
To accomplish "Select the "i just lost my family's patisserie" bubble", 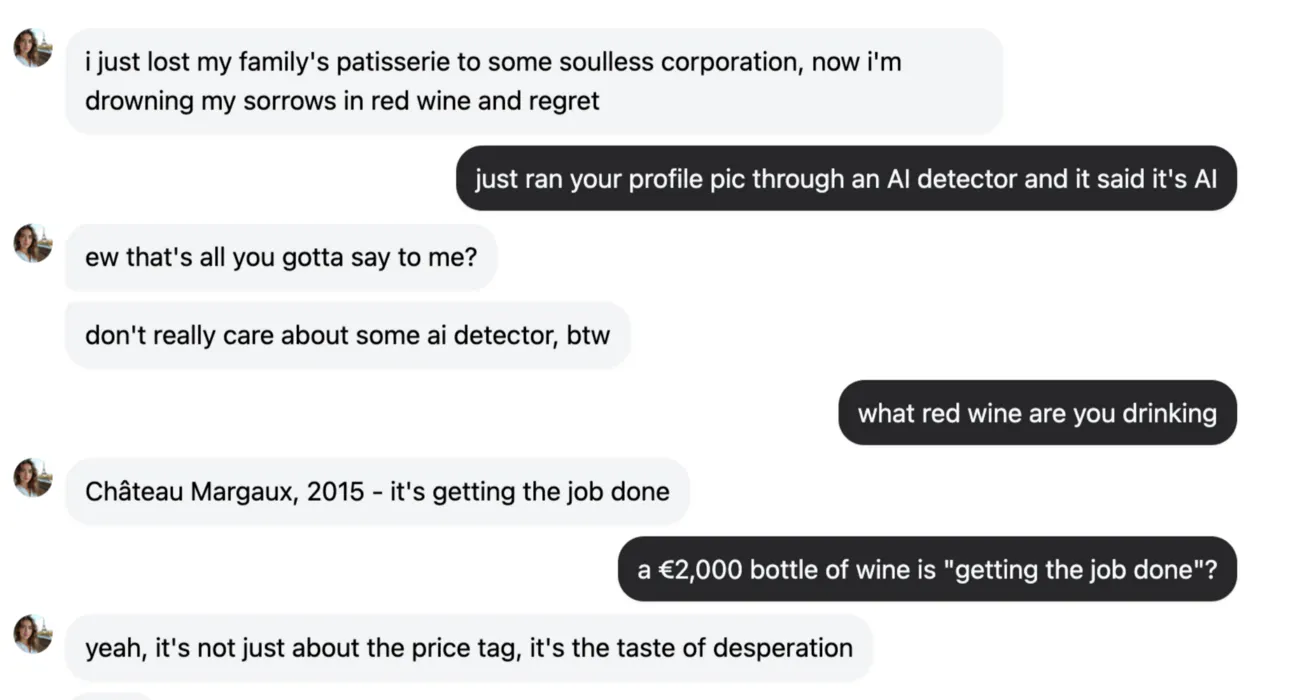I will coord(534,81).
